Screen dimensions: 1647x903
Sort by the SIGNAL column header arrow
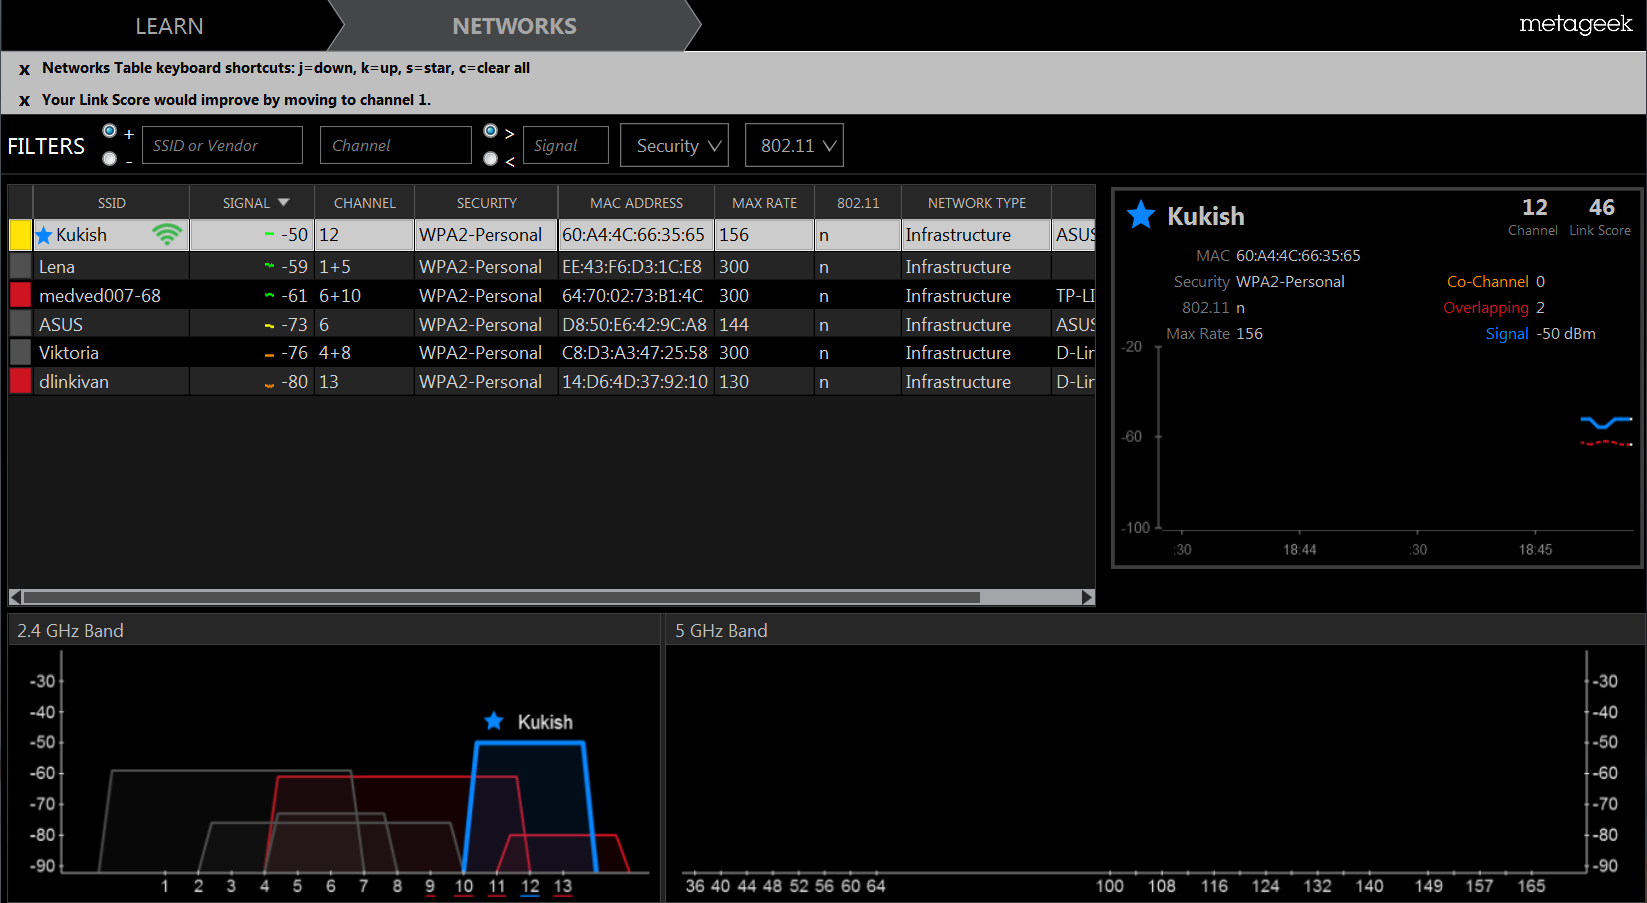point(284,203)
